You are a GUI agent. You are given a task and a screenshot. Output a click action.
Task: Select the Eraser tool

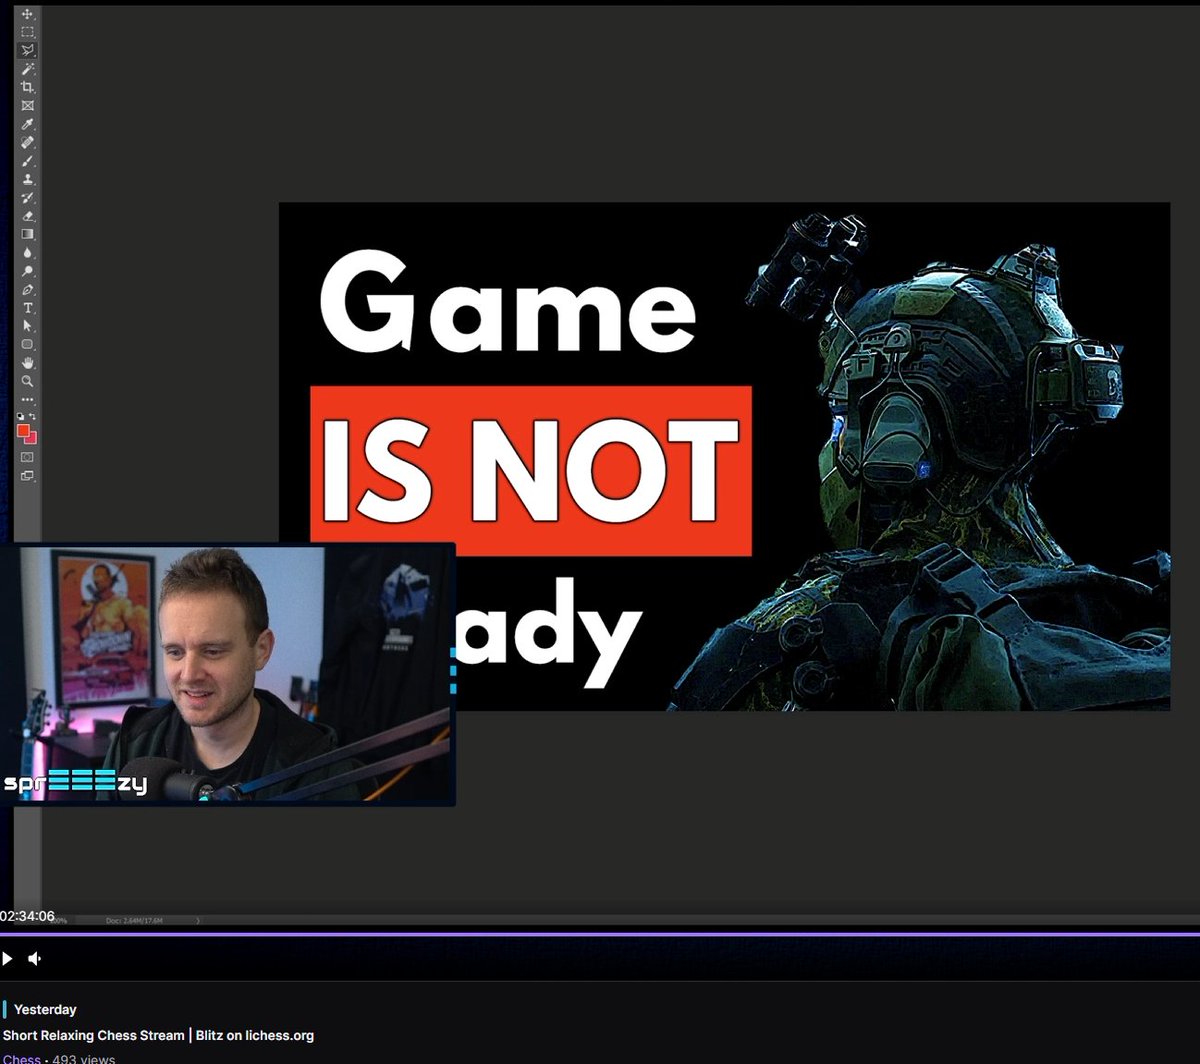[x=28, y=215]
